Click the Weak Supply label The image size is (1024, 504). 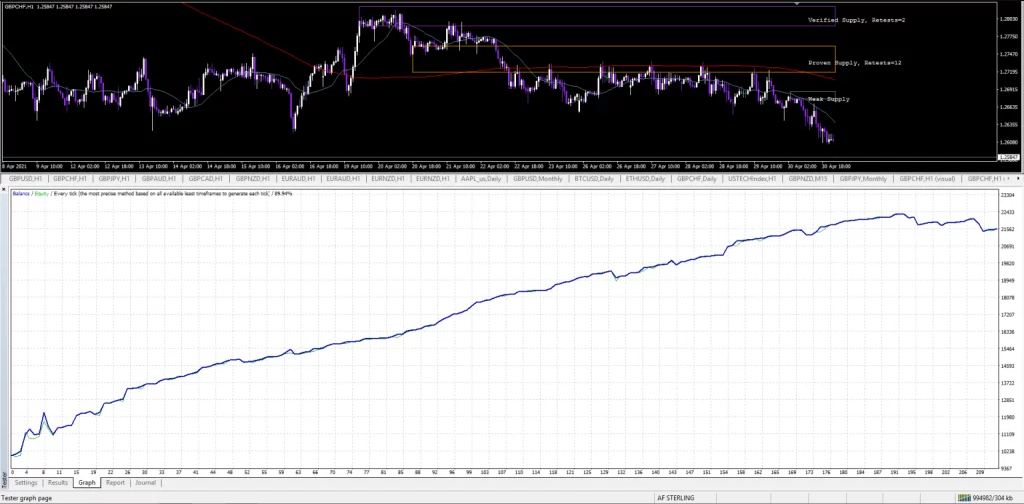(x=828, y=99)
